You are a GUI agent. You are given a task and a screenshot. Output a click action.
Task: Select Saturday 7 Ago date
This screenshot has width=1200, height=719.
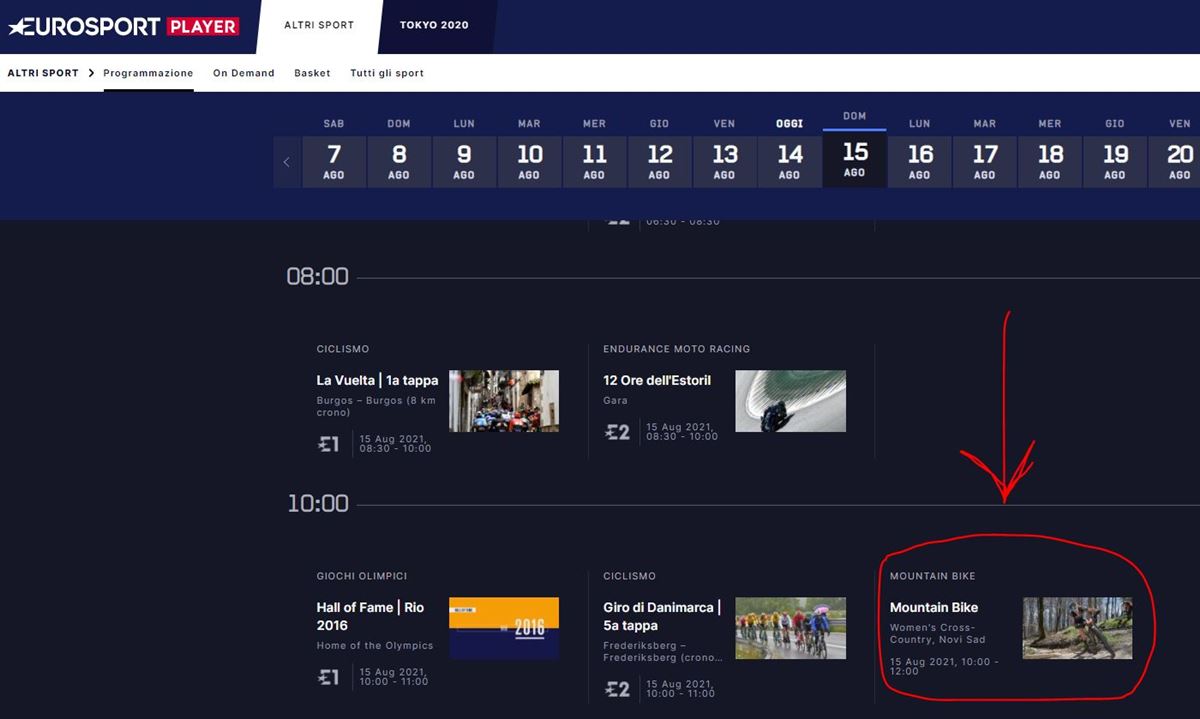tap(334, 162)
